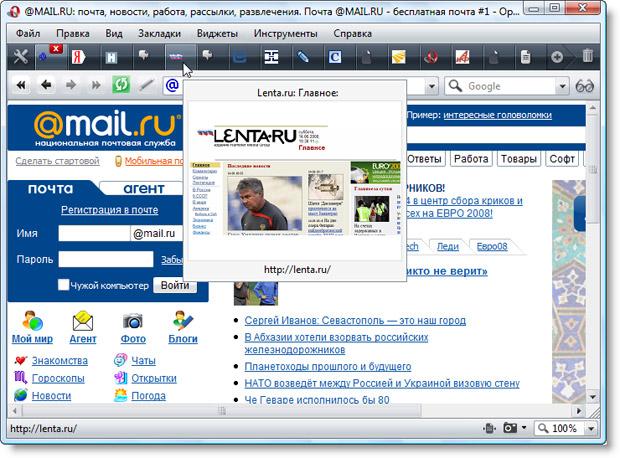Open the Вид menu
Screen dimensions: 620x458
114,34
